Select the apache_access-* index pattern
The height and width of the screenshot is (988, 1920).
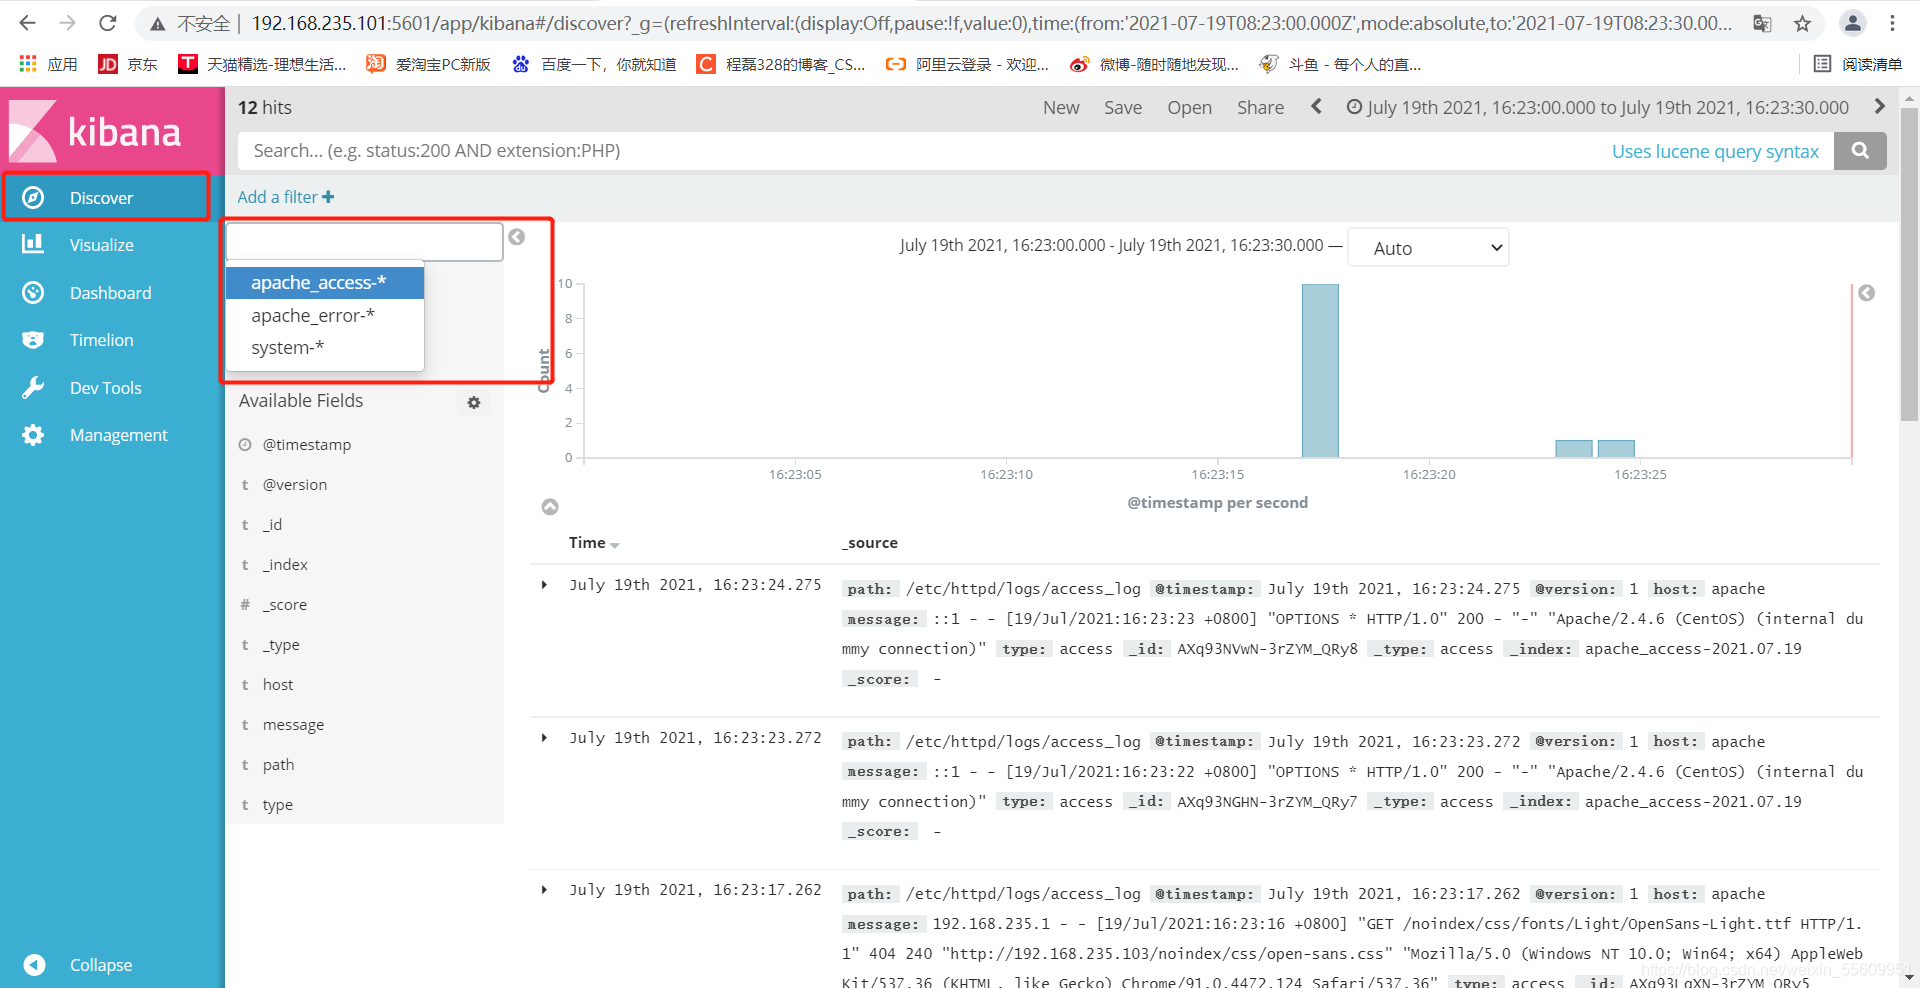pyautogui.click(x=325, y=283)
